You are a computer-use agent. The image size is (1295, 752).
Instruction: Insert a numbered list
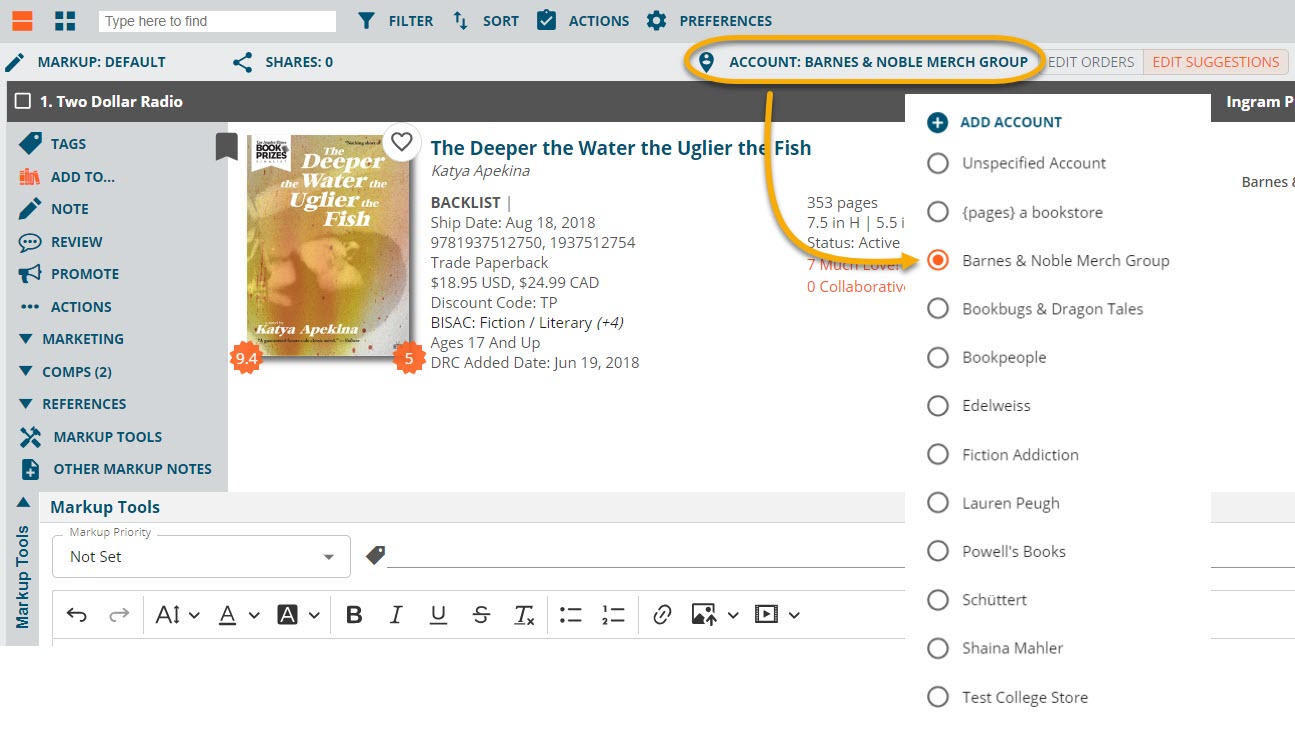click(x=613, y=615)
